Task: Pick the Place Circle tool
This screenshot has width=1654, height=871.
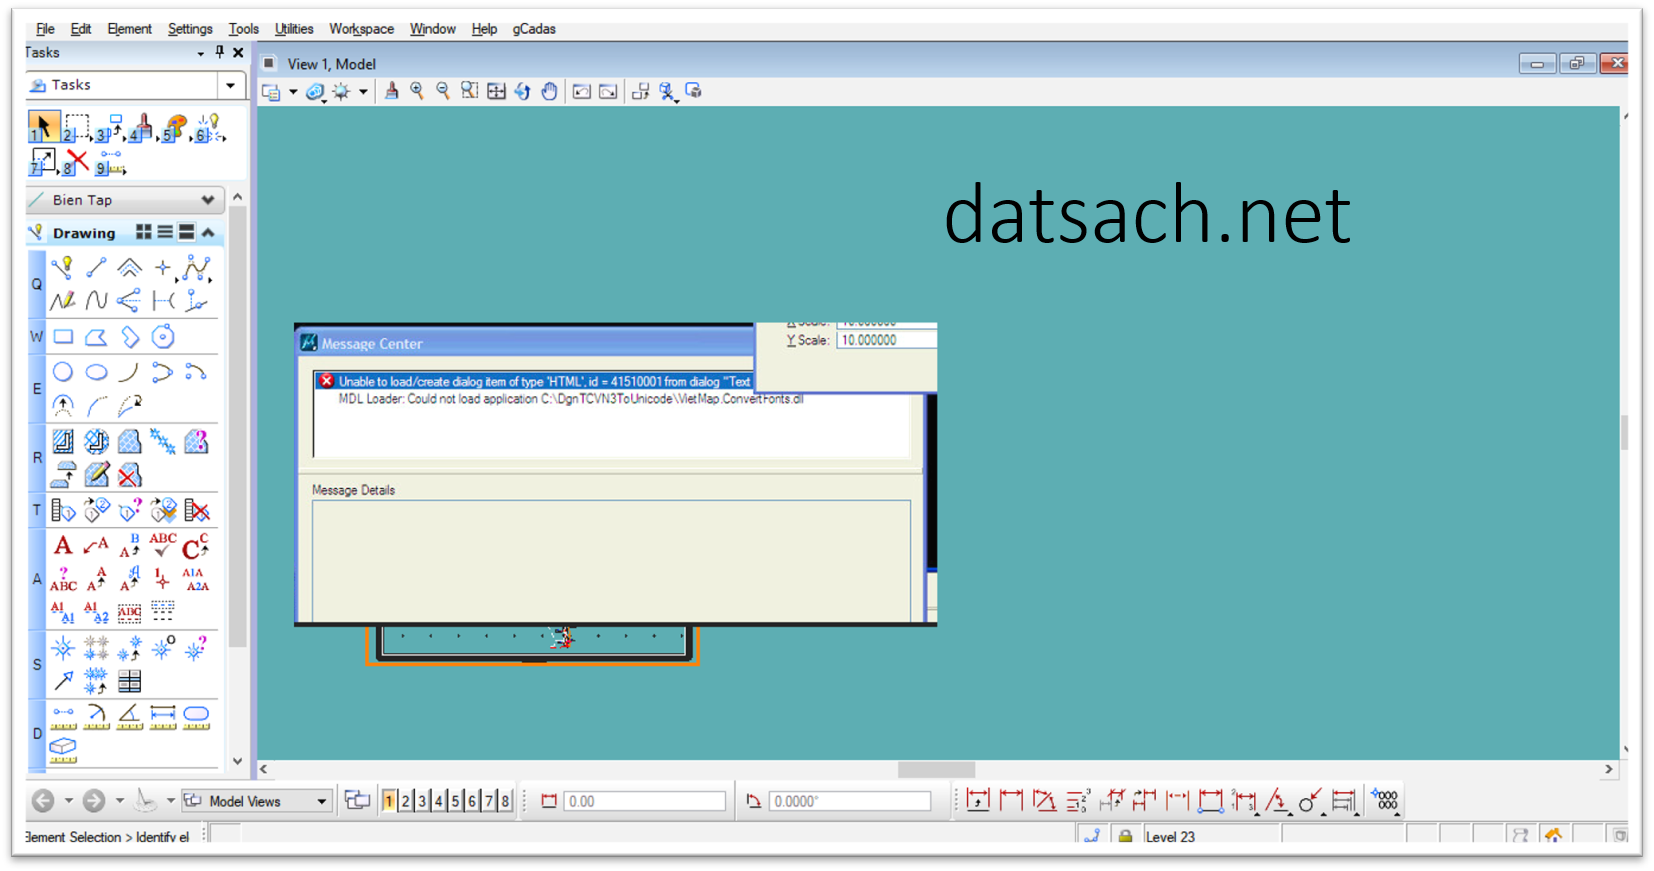Action: 63,372
